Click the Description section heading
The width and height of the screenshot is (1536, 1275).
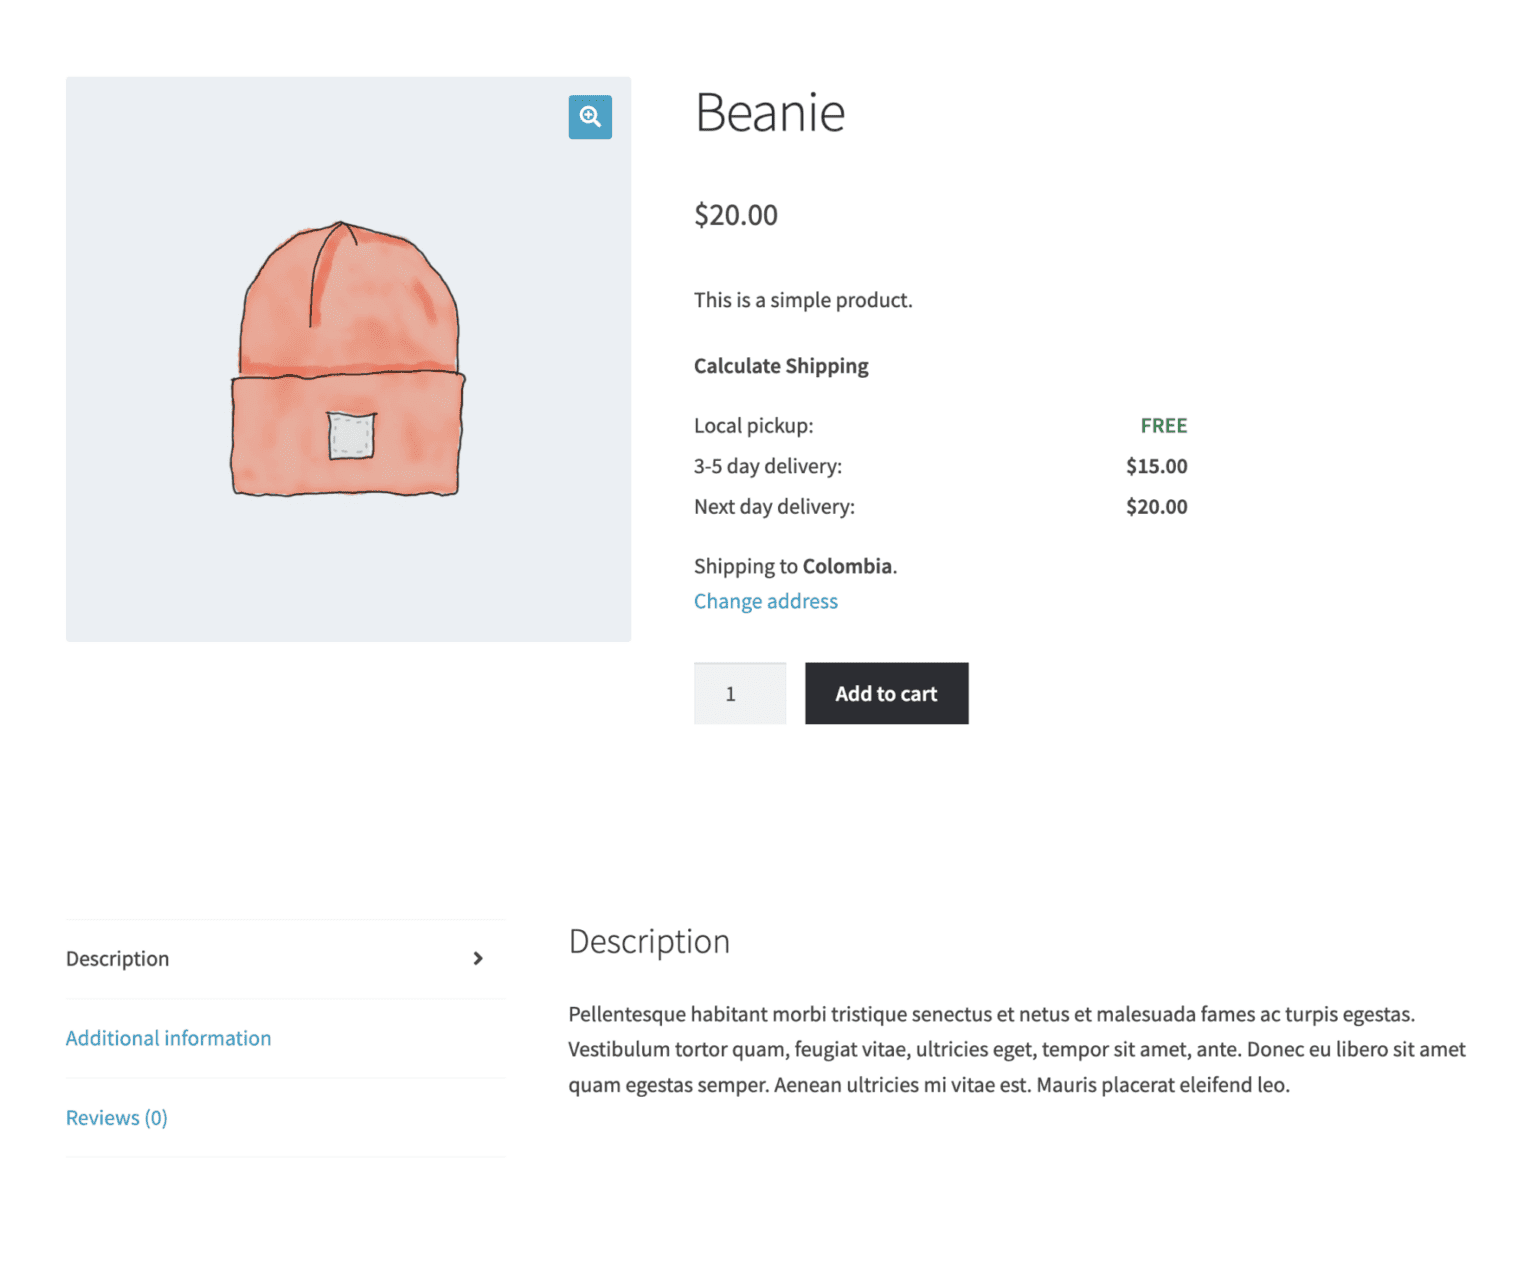(648, 940)
